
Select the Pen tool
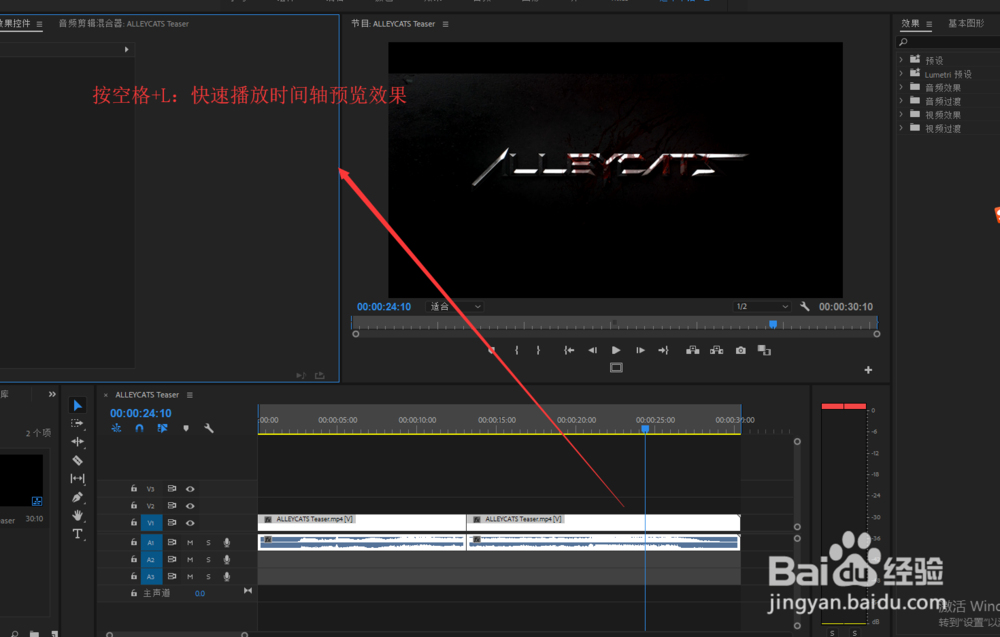pos(77,497)
